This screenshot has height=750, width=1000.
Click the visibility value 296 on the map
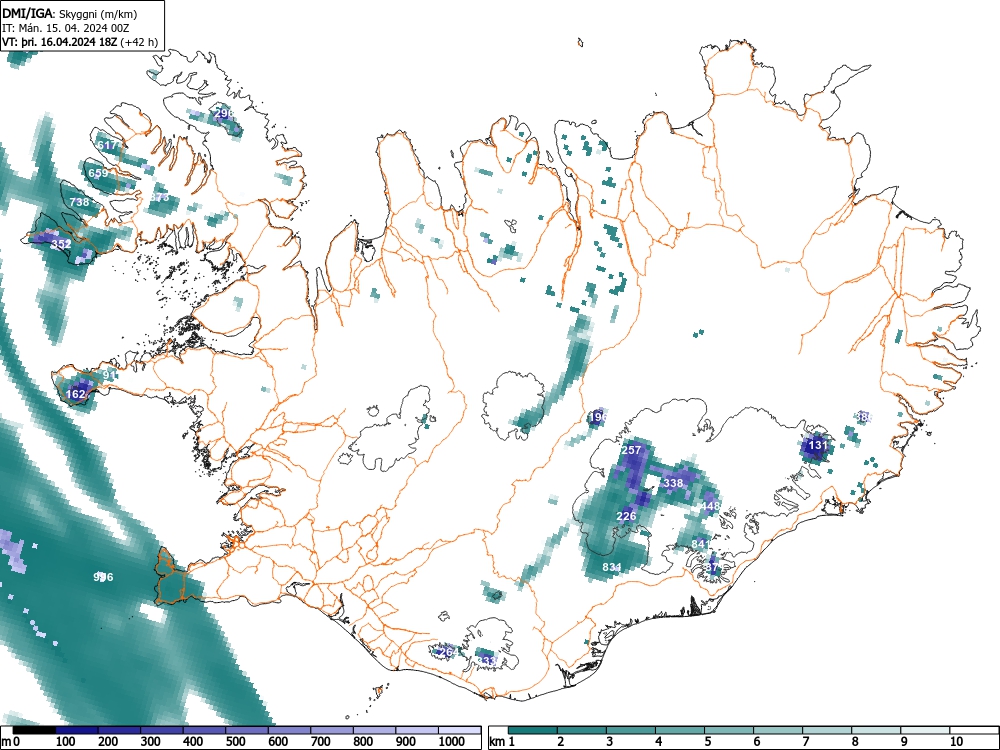[x=224, y=114]
